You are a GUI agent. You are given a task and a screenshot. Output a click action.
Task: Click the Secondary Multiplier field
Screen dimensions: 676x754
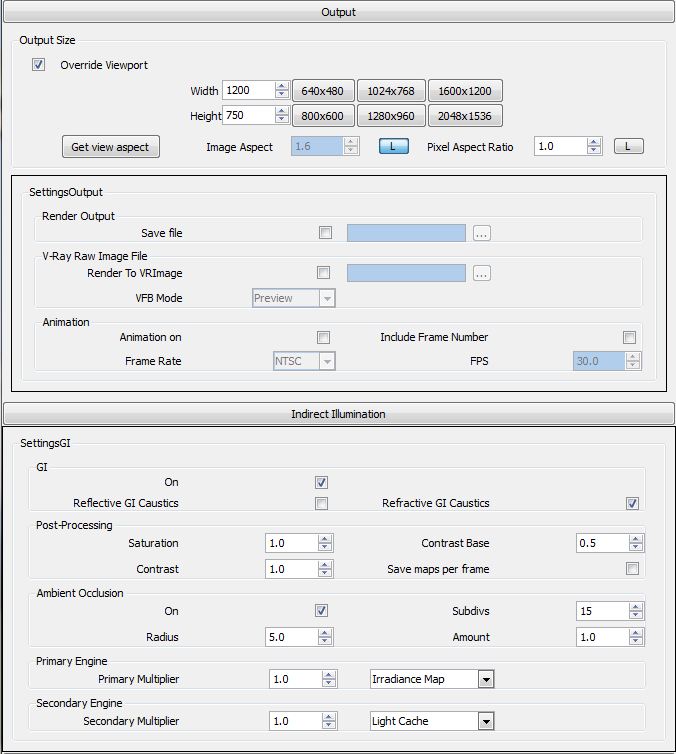click(295, 721)
